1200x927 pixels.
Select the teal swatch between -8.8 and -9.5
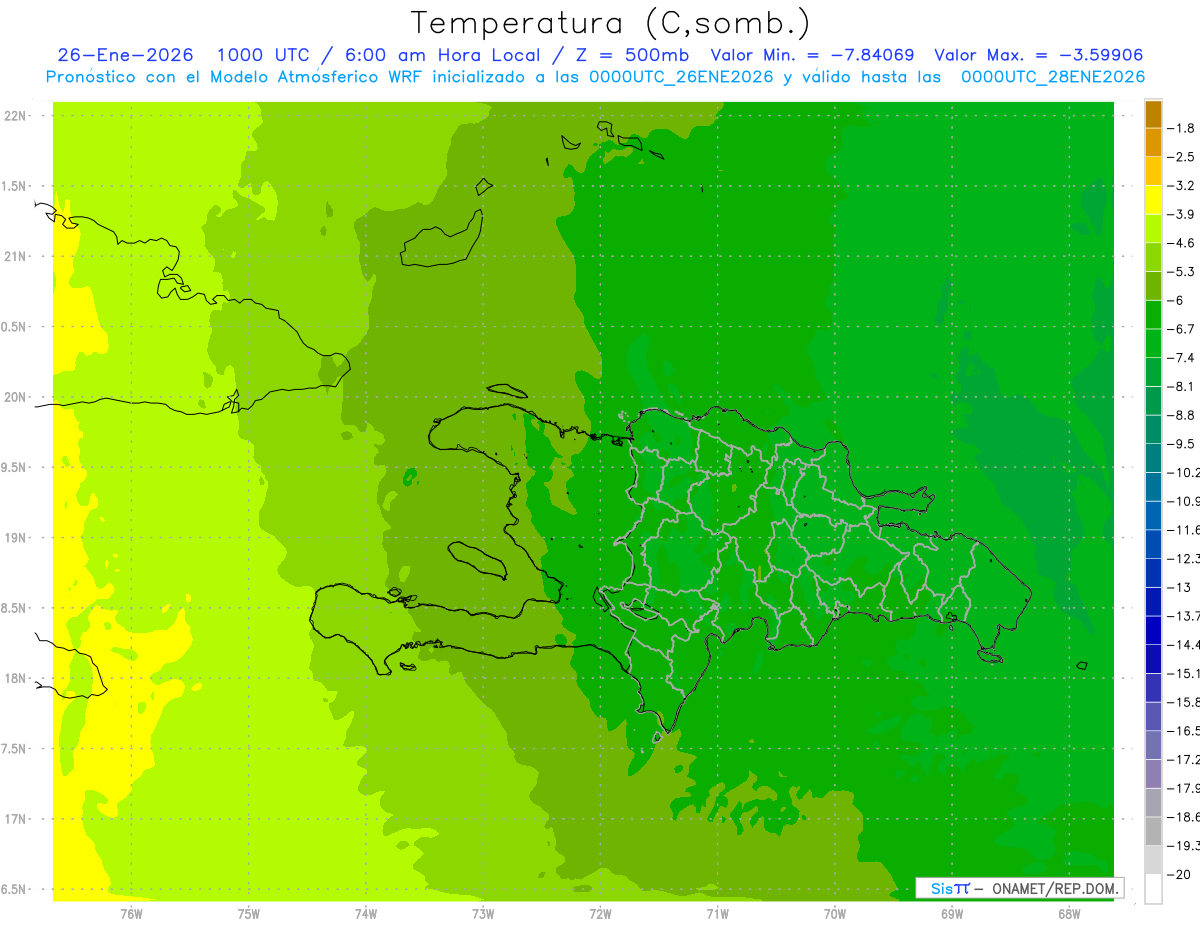pyautogui.click(x=1153, y=429)
